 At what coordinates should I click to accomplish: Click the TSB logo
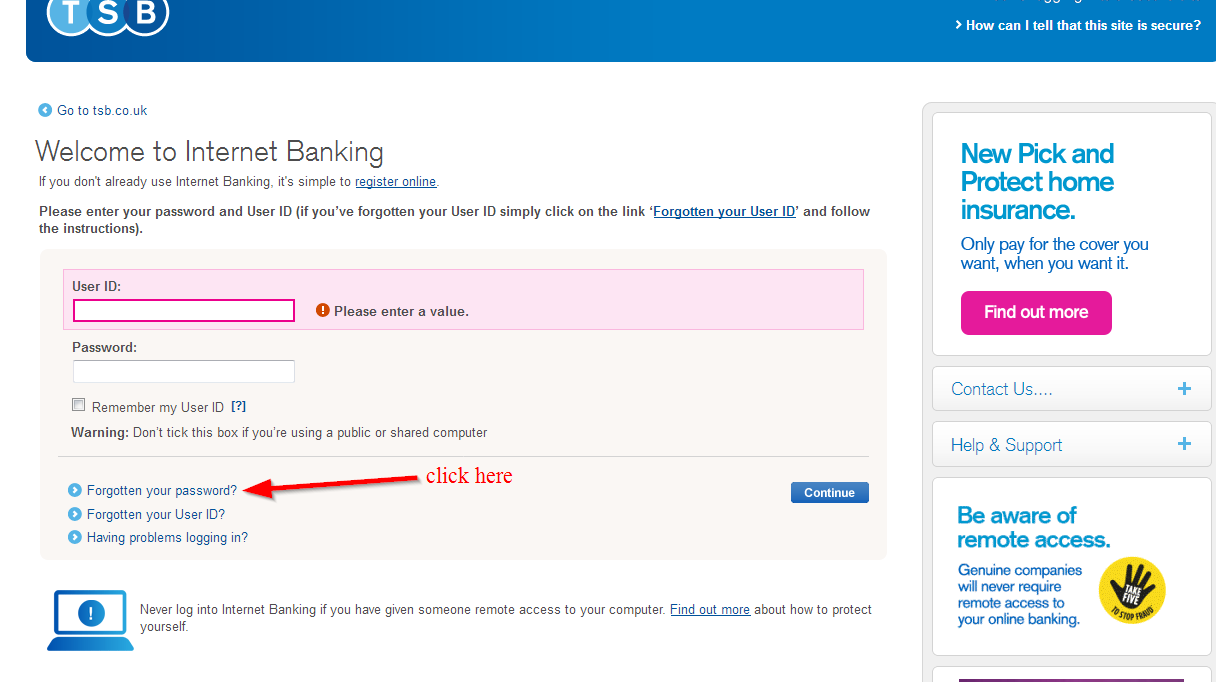(108, 17)
